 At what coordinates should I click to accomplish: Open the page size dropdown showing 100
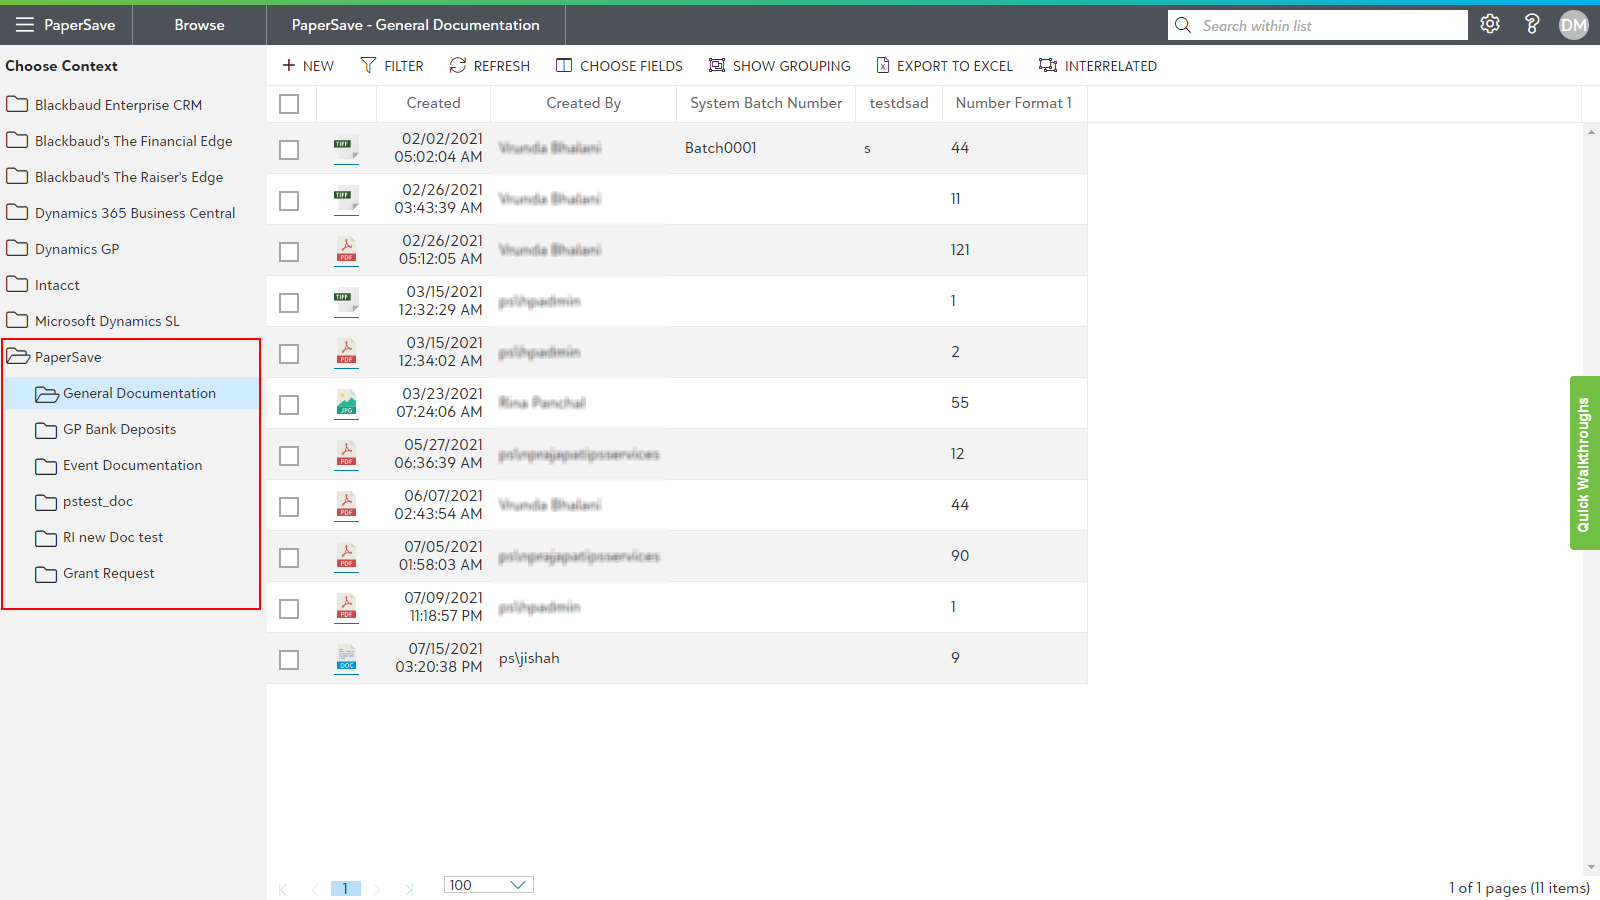pyautogui.click(x=488, y=885)
